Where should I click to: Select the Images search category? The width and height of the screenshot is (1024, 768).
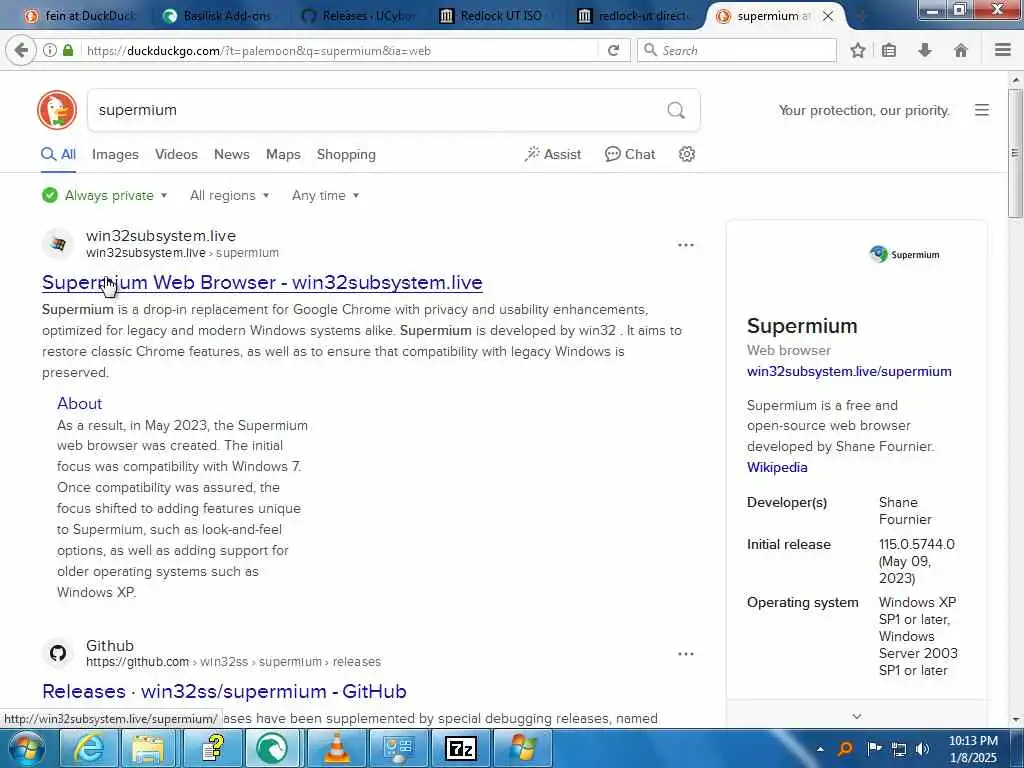(x=115, y=154)
